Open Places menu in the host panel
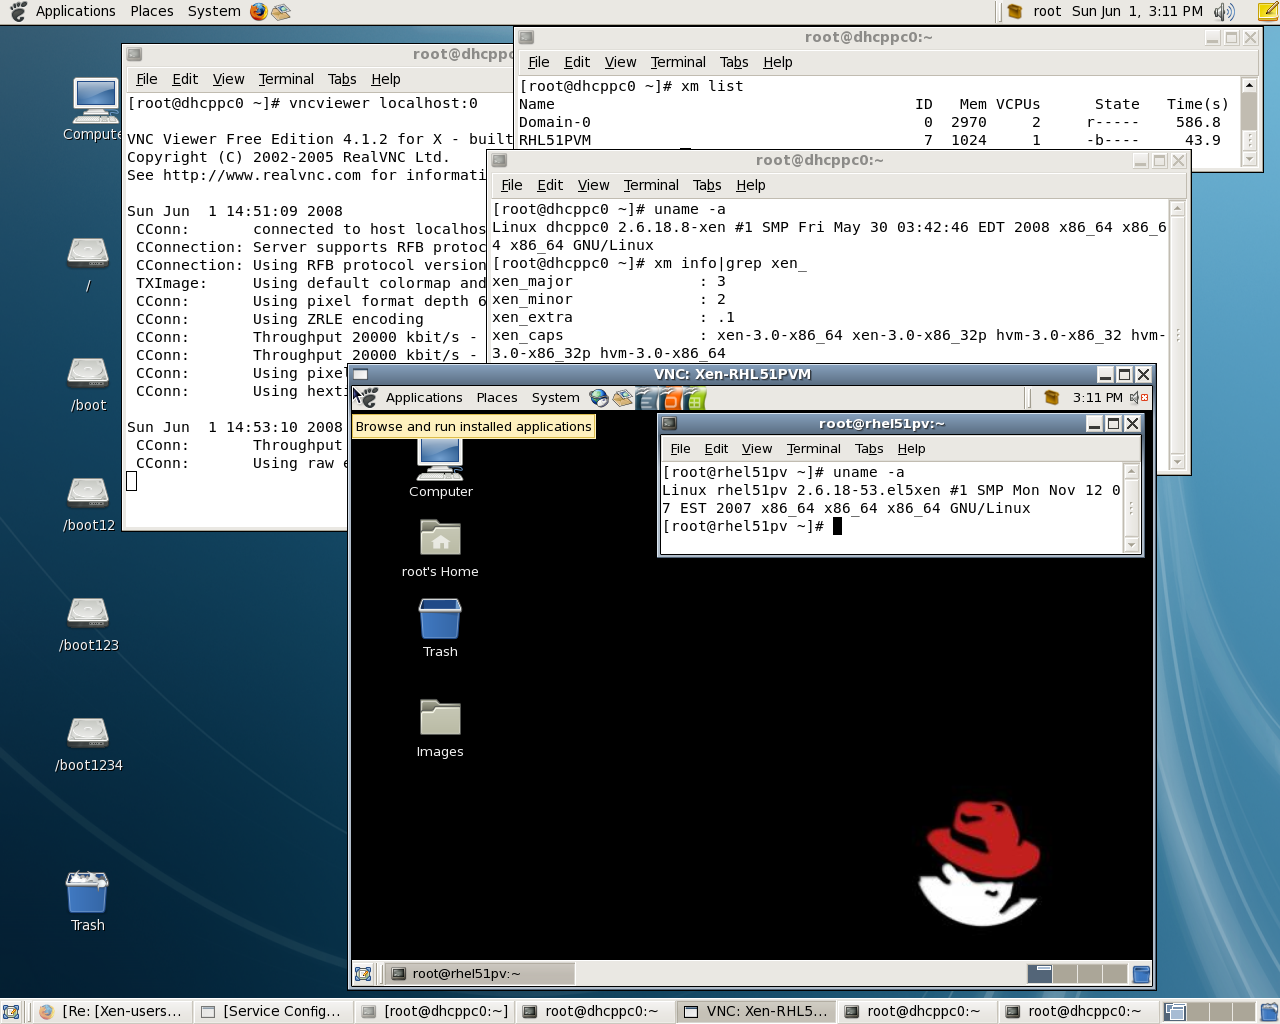This screenshot has height=1024, width=1280. tap(151, 11)
